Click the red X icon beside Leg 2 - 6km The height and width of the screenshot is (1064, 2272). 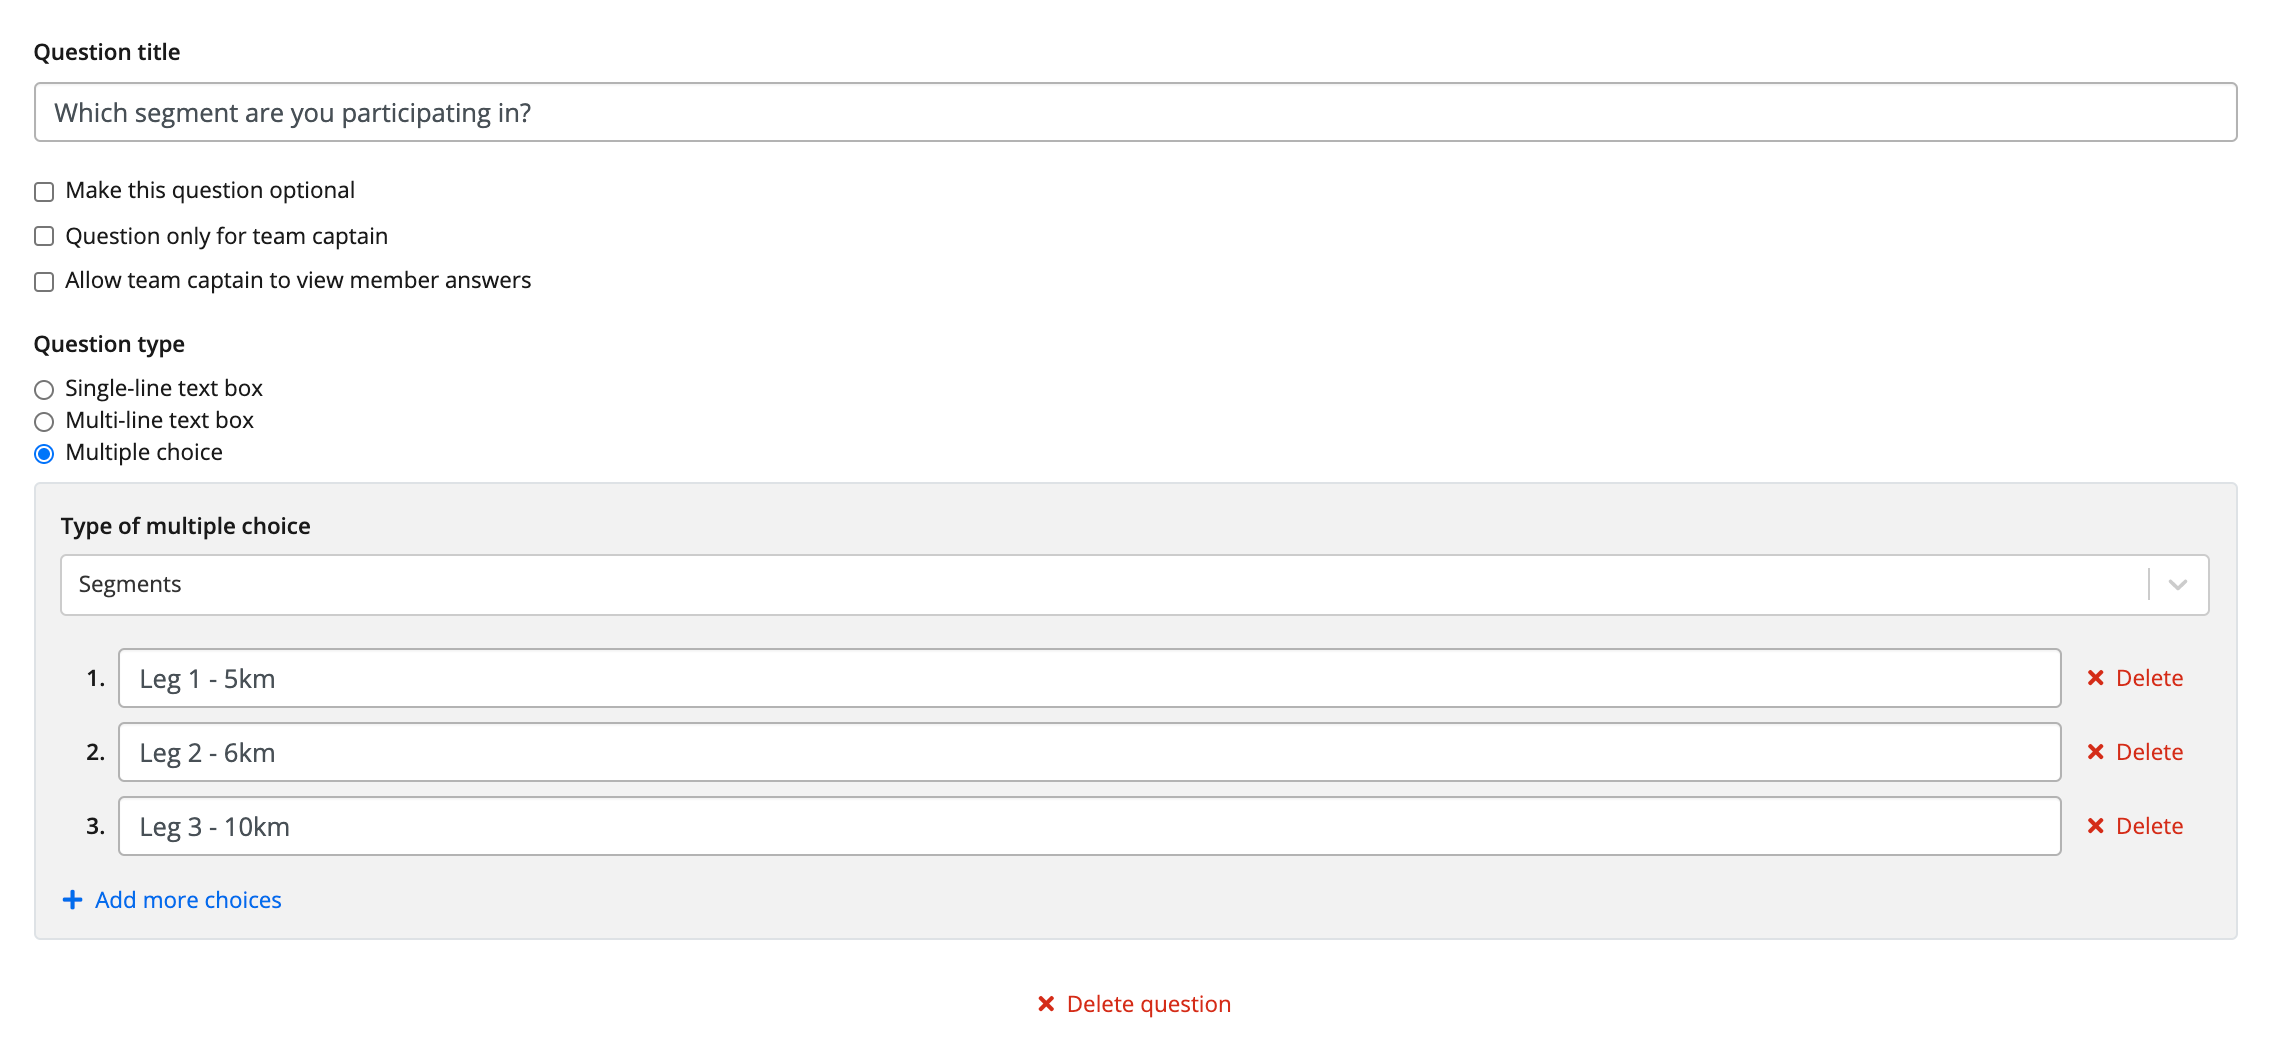click(2095, 752)
